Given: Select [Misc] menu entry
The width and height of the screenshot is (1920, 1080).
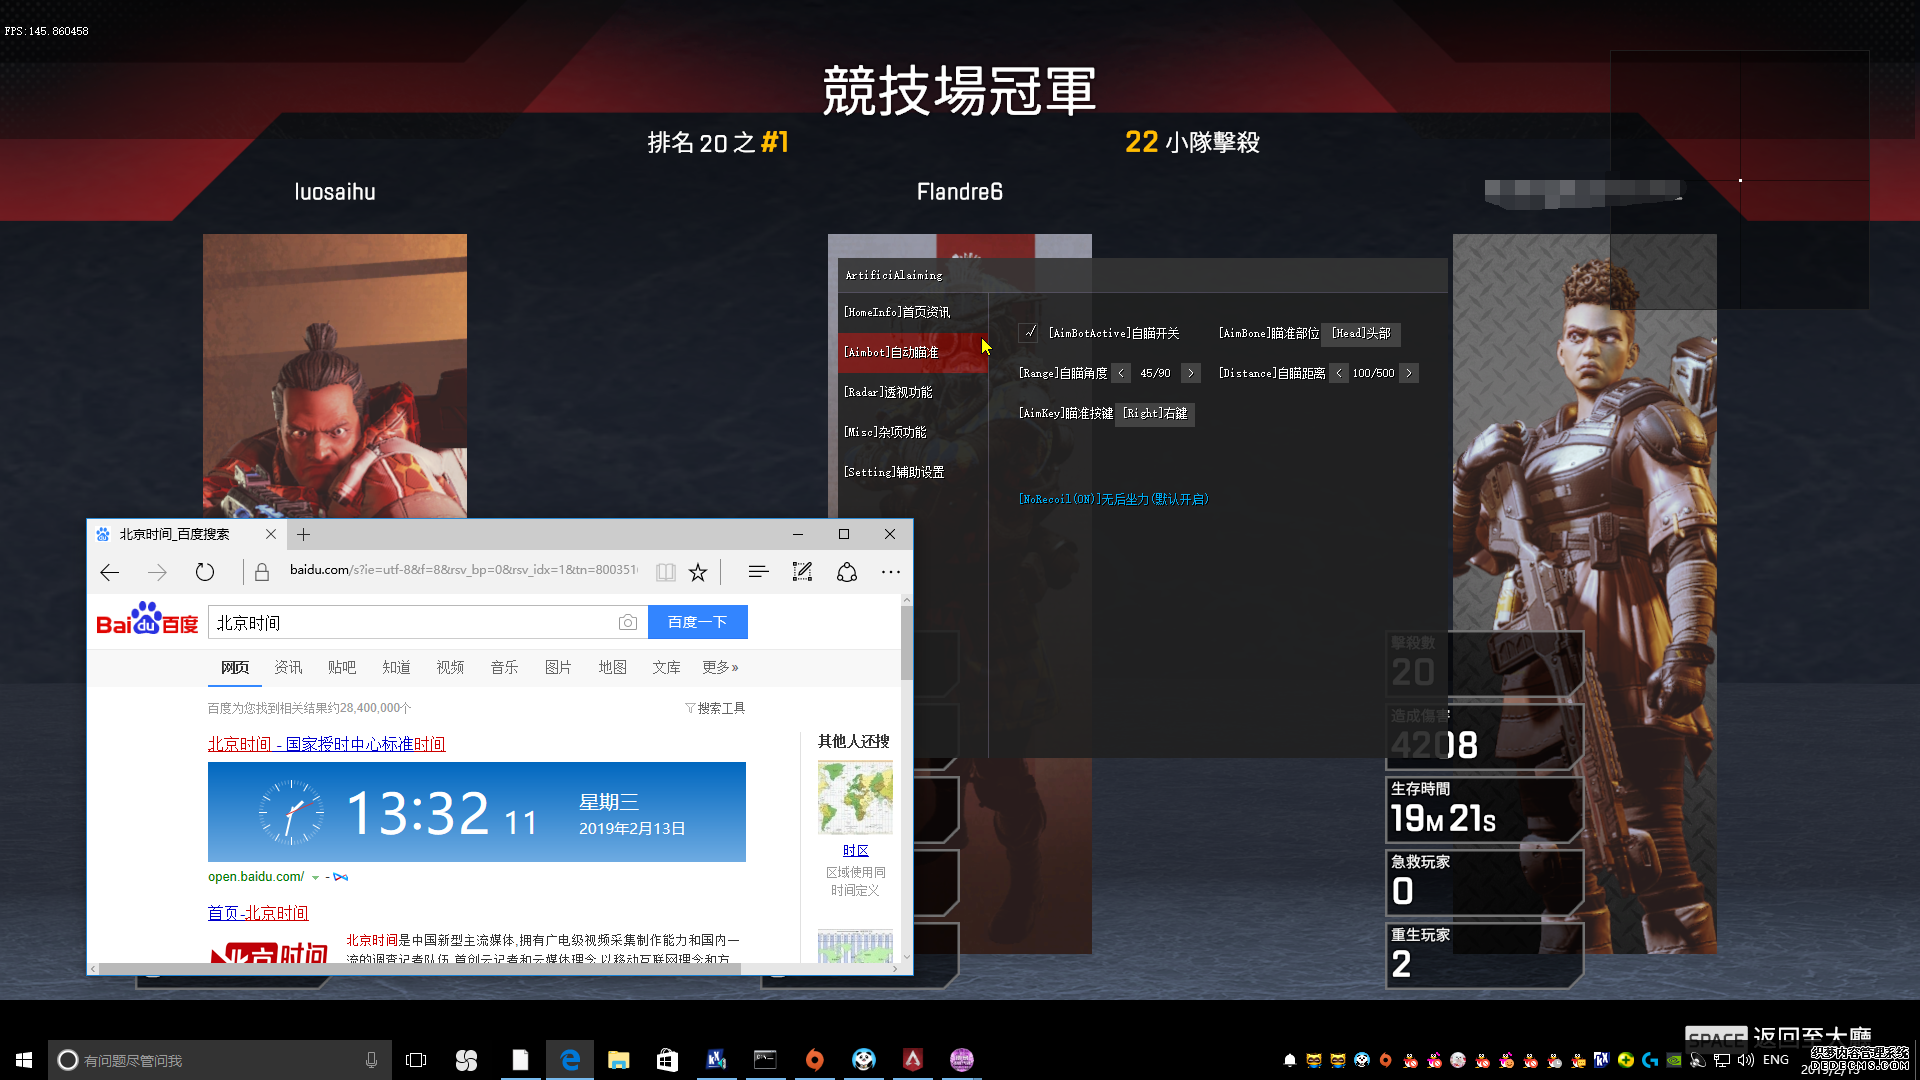Looking at the screenshot, I should pyautogui.click(x=913, y=432).
